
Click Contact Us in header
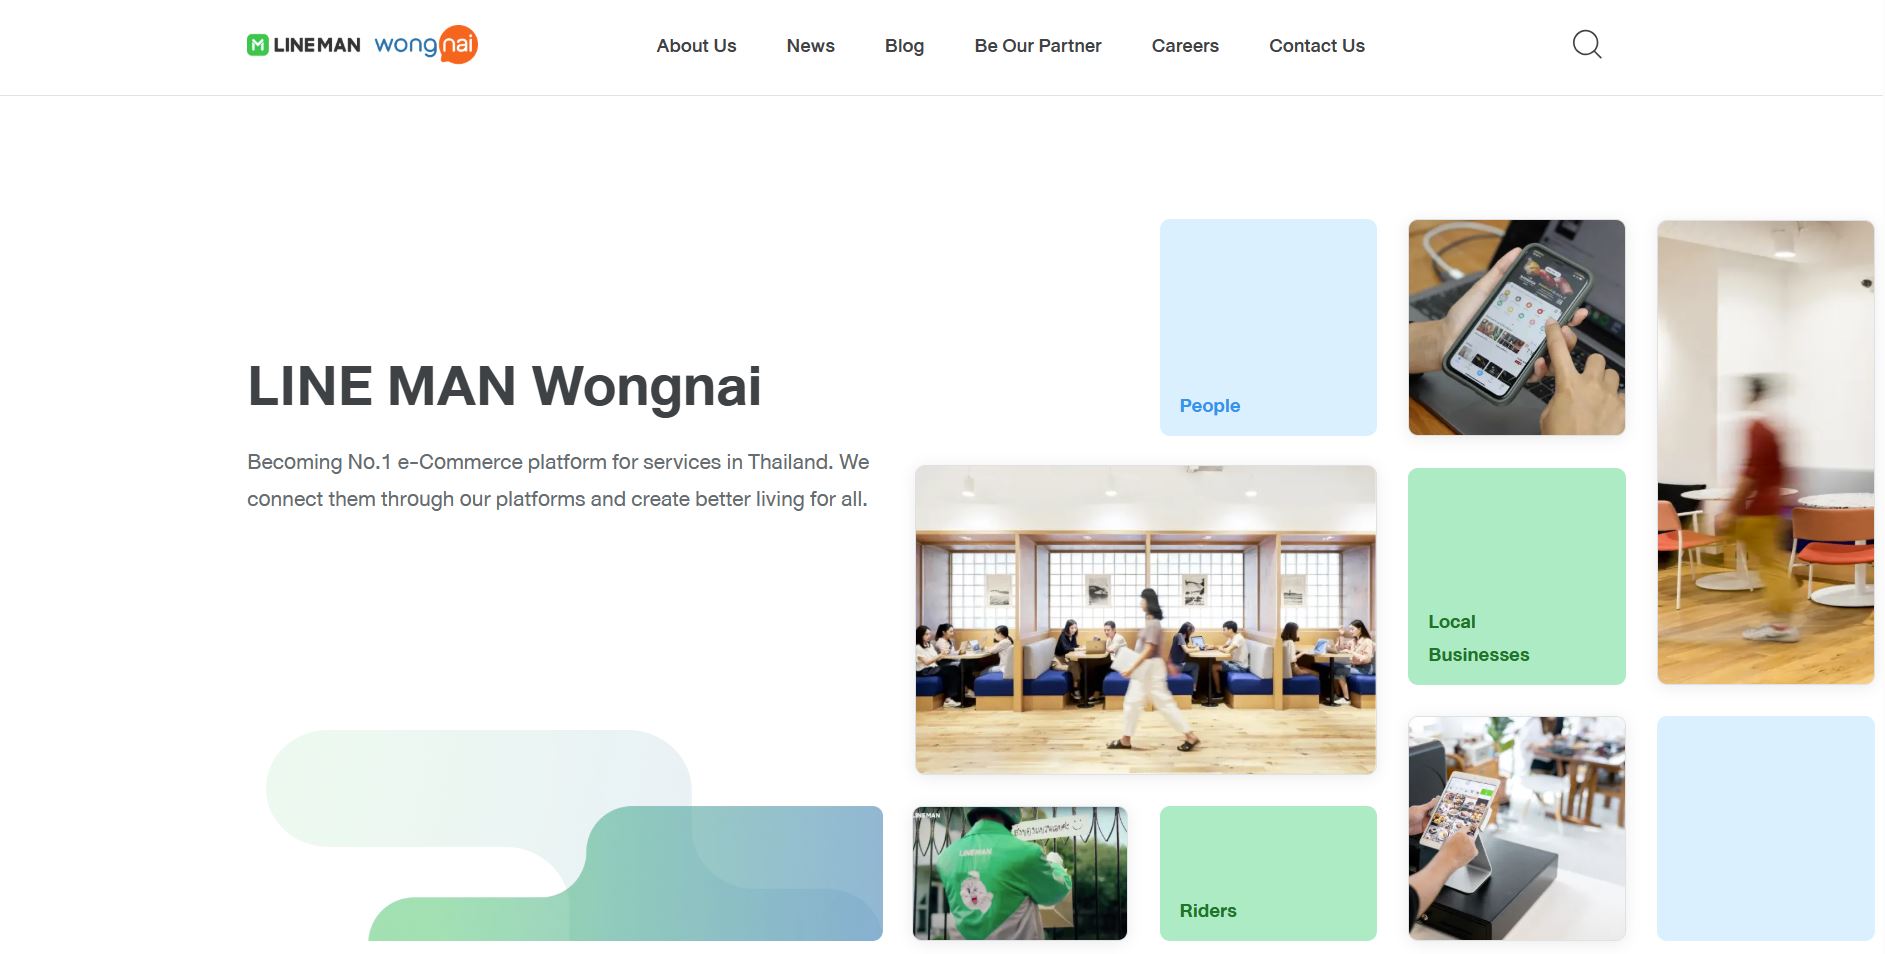pyautogui.click(x=1317, y=46)
